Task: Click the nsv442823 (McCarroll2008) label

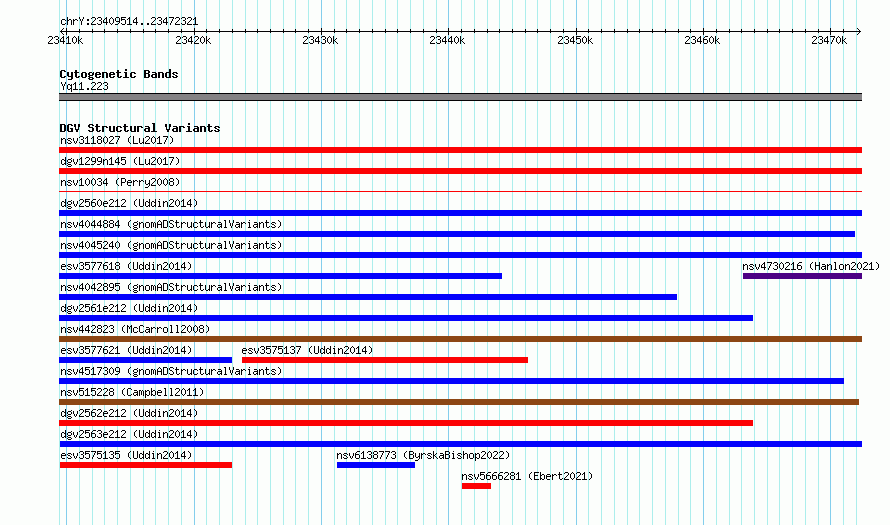Action: click(135, 329)
